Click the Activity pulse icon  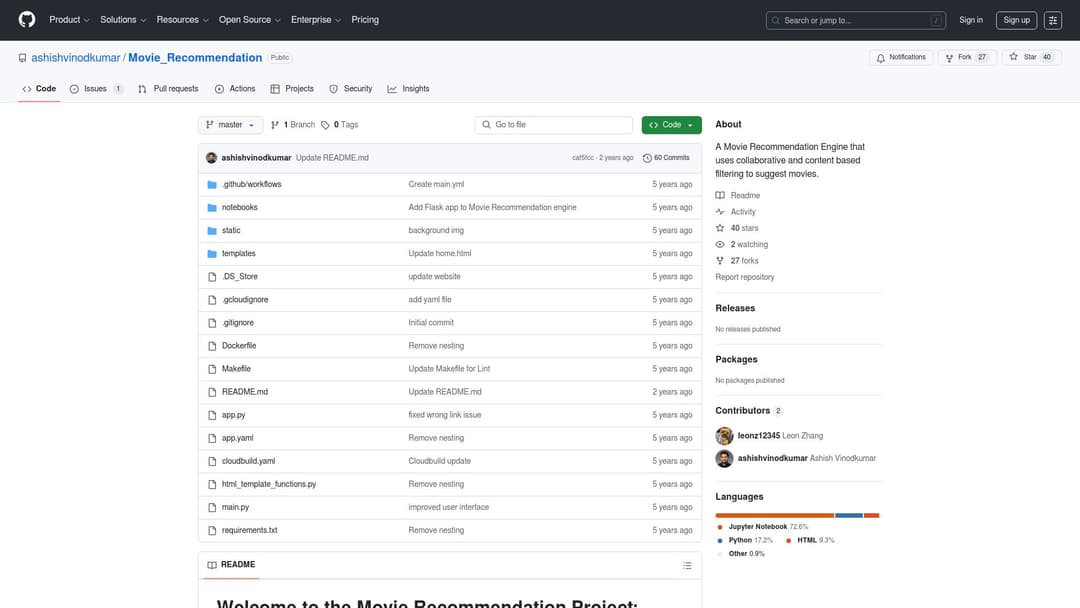coord(720,212)
